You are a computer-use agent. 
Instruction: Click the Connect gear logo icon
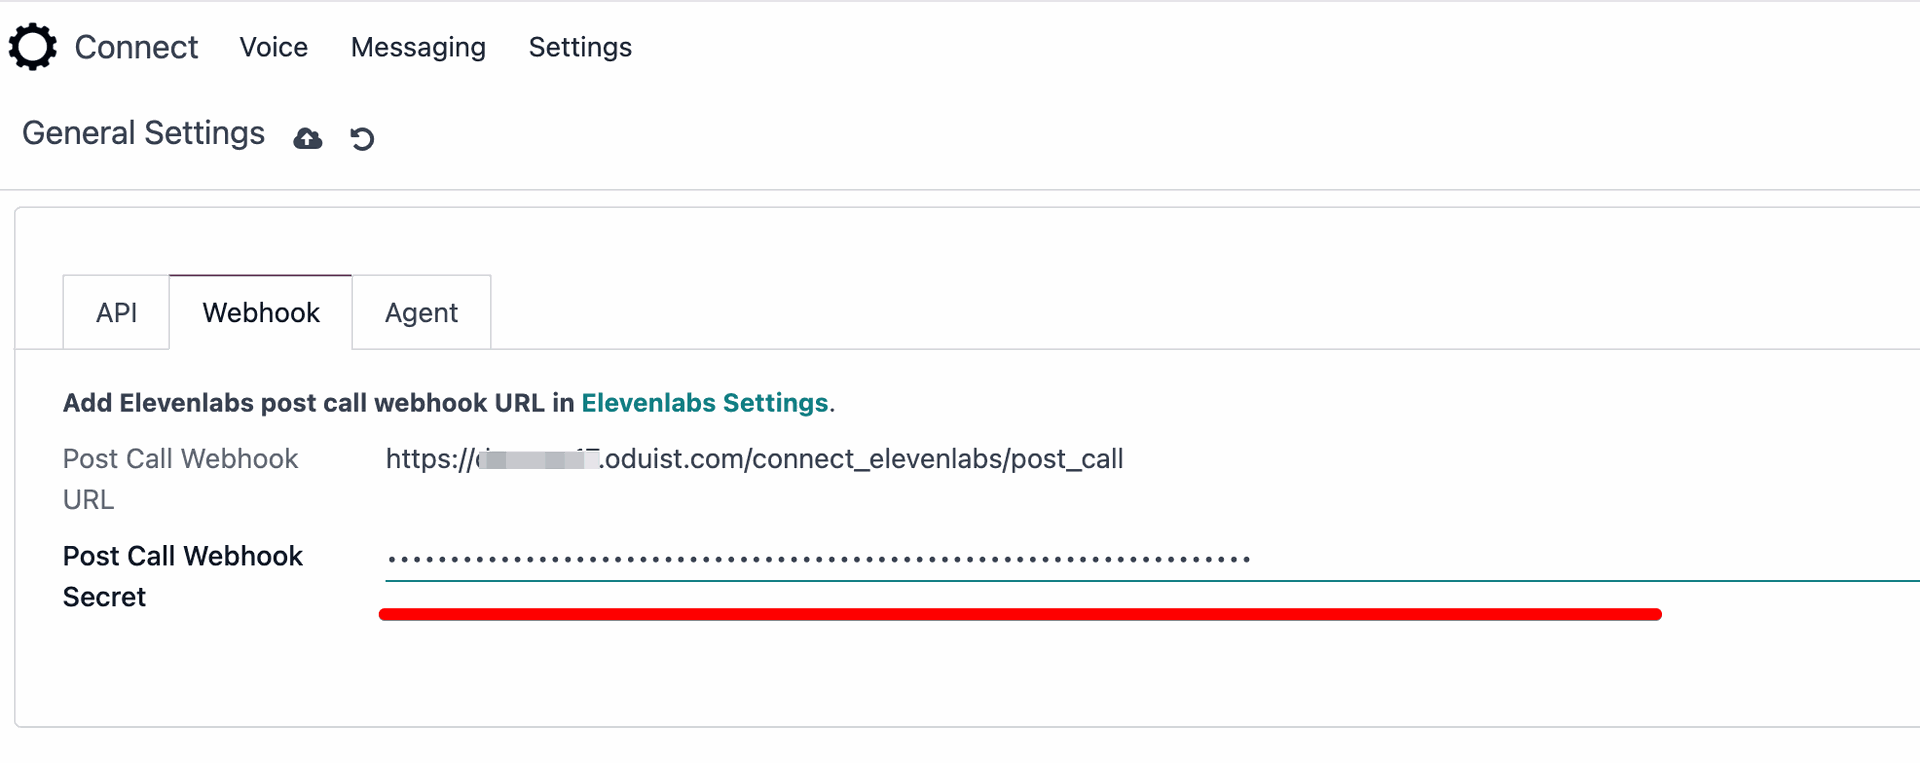[33, 46]
